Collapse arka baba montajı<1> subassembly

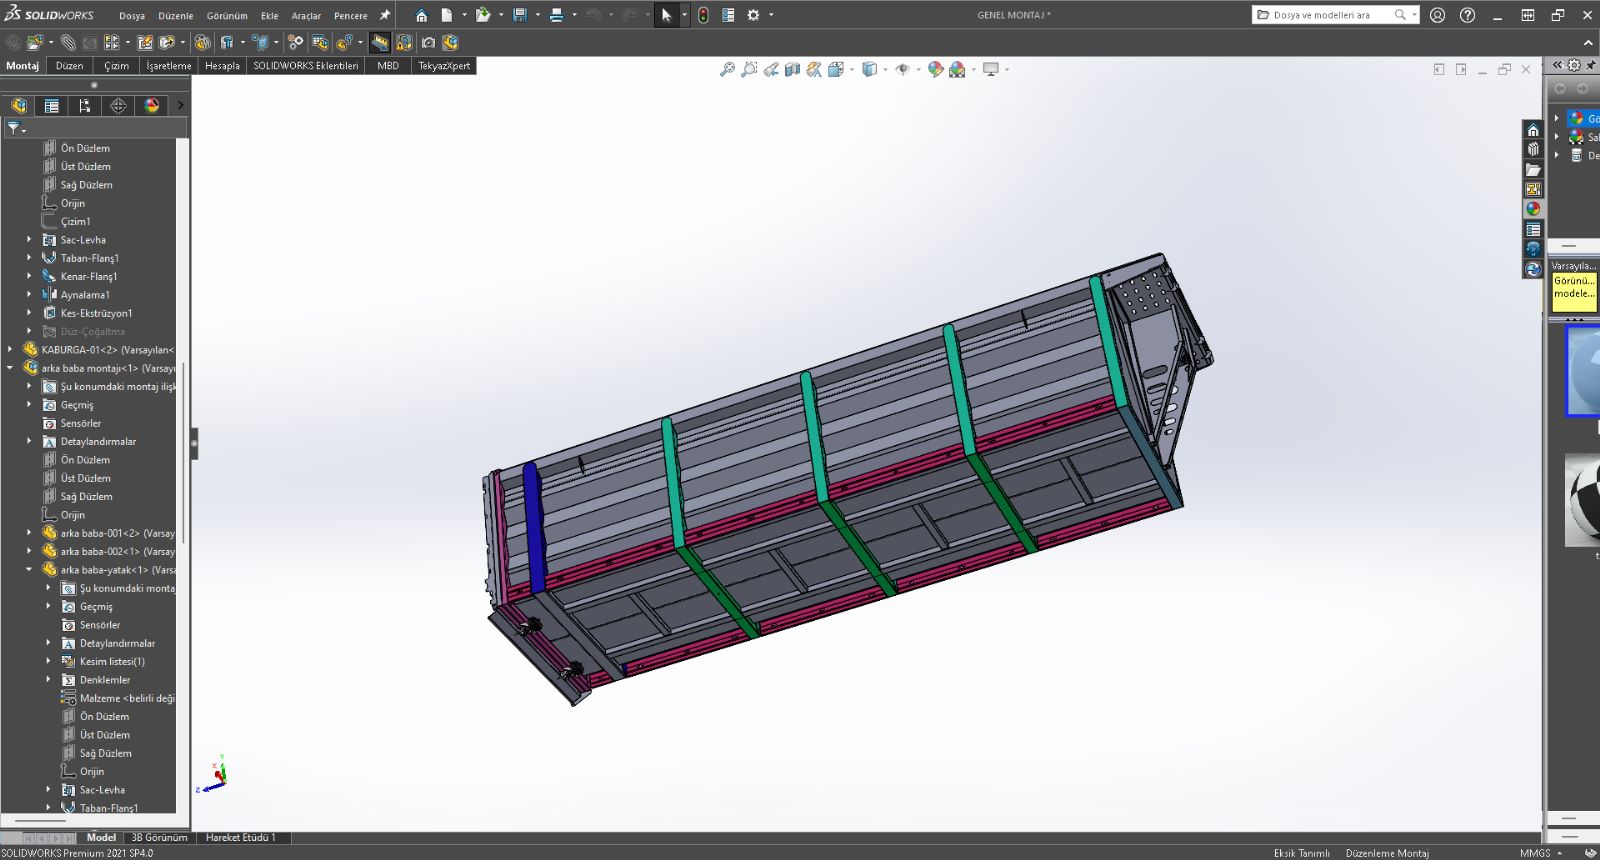click(x=10, y=368)
